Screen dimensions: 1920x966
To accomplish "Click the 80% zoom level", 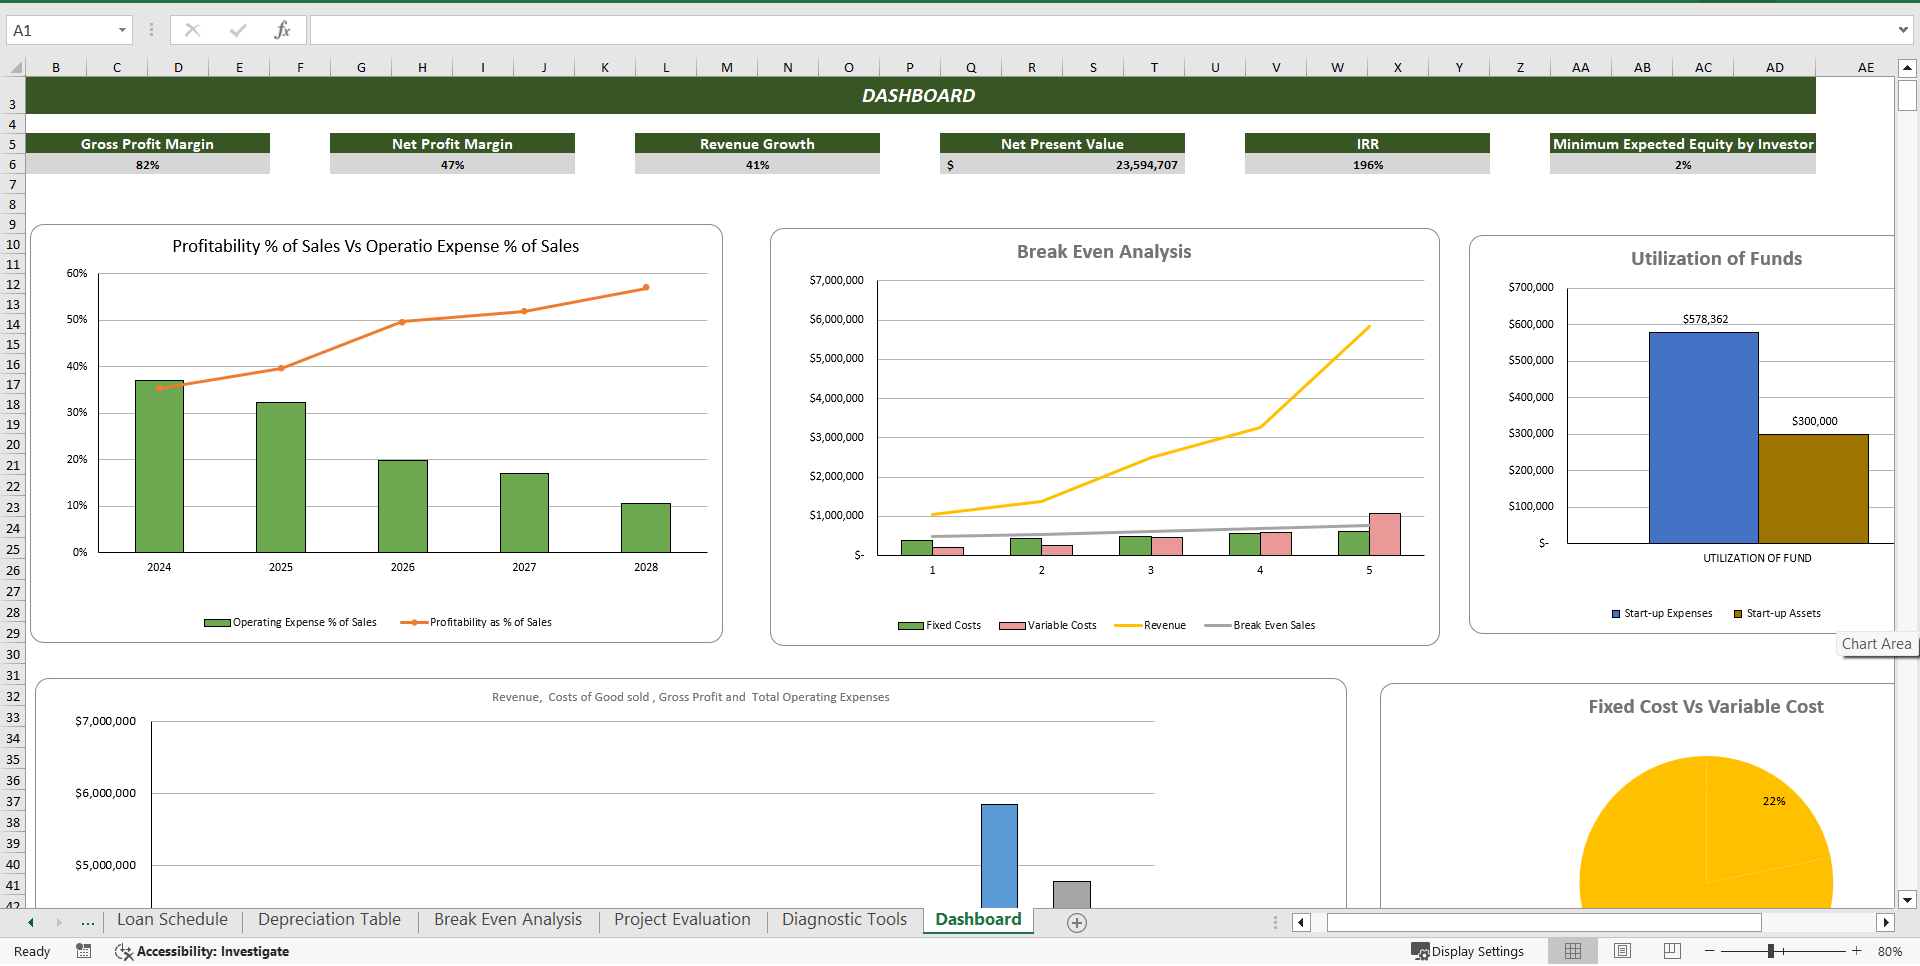I will pyautogui.click(x=1890, y=951).
